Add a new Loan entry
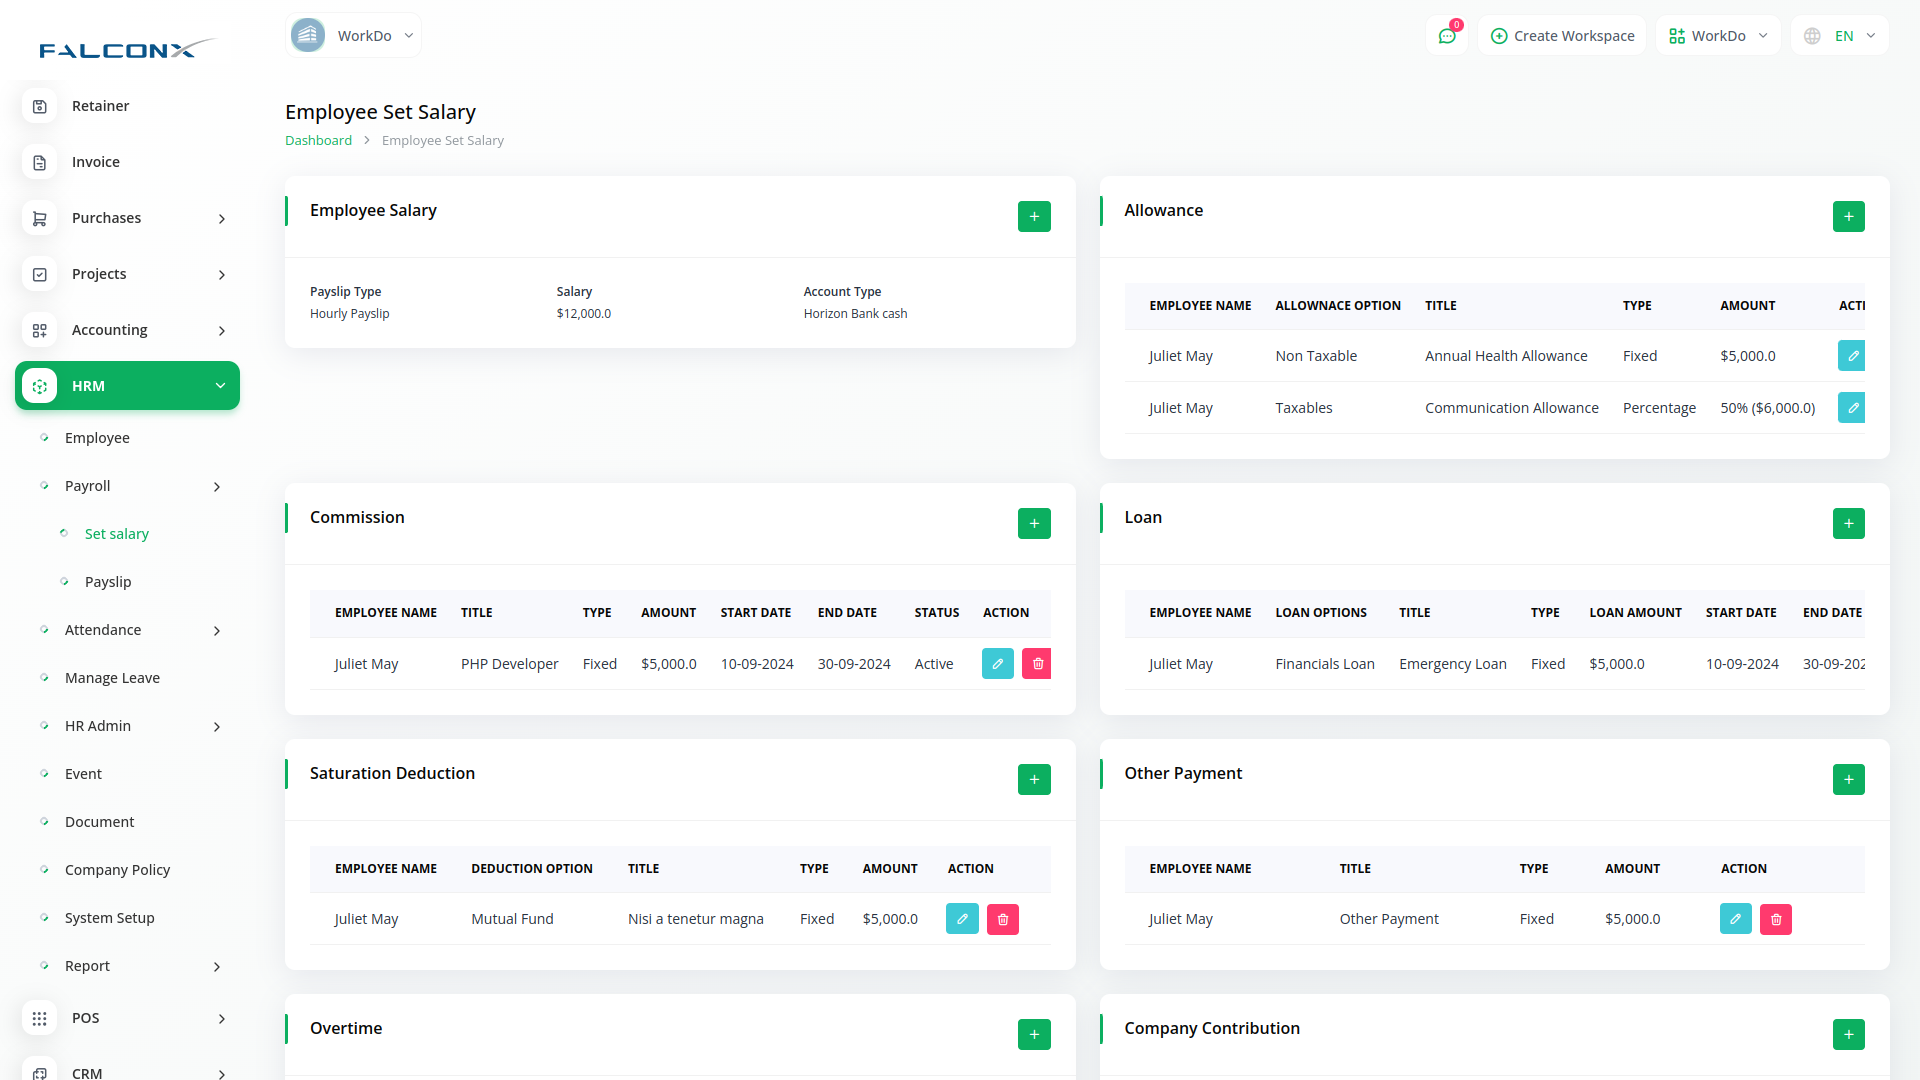 click(x=1848, y=523)
